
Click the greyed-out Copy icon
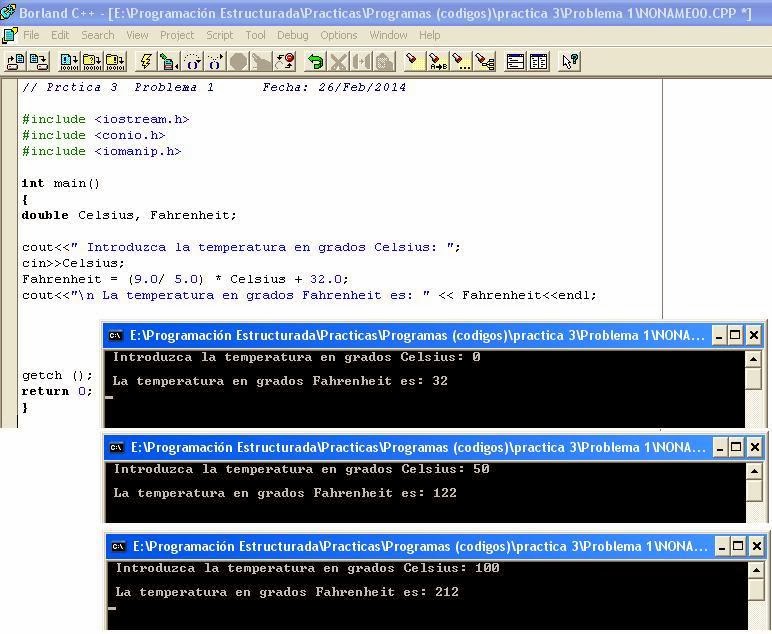(x=362, y=62)
